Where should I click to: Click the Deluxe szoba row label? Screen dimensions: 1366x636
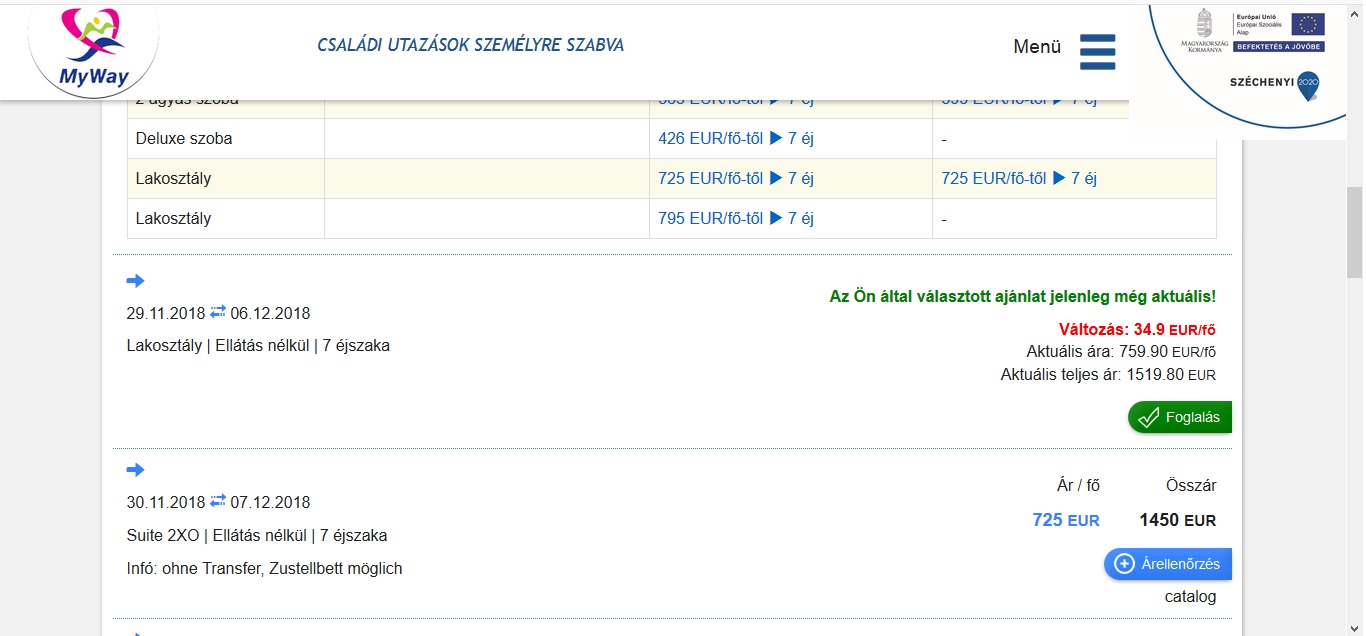pos(184,139)
